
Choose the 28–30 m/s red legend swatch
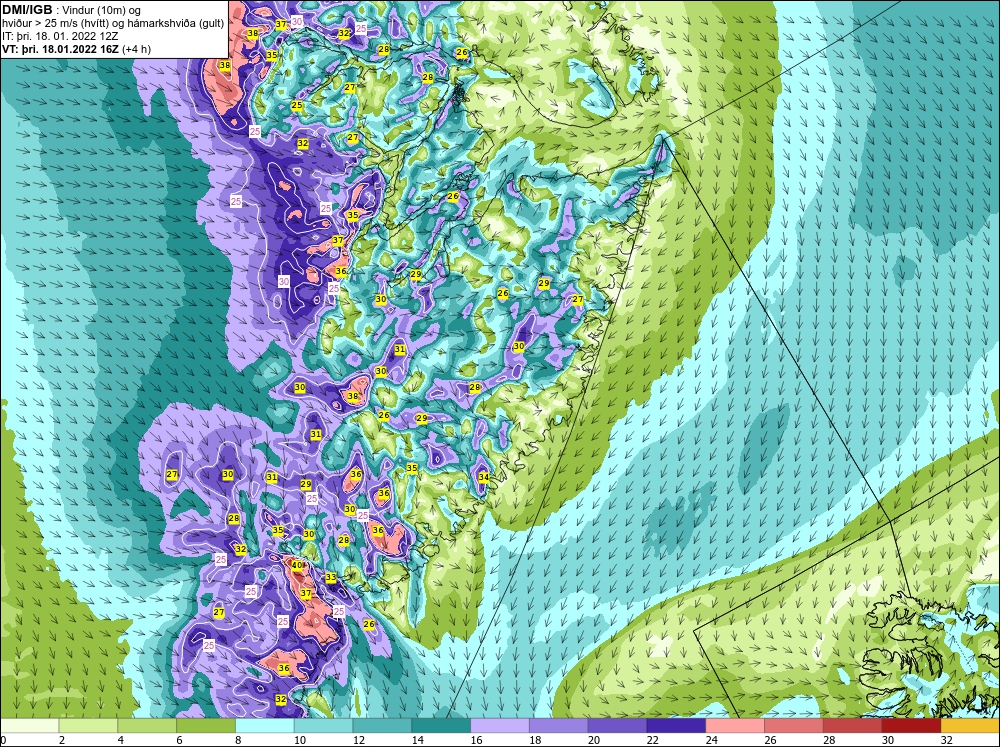pos(853,726)
